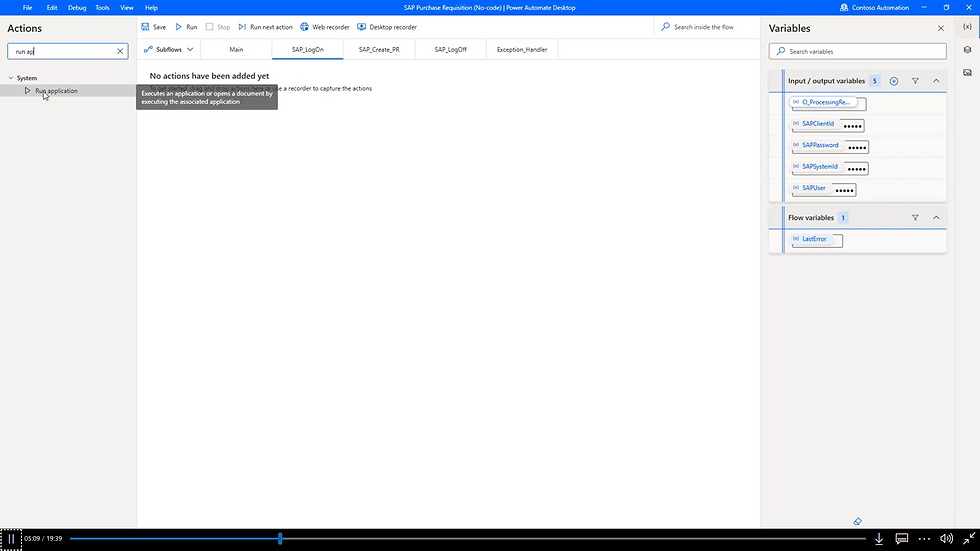Open the Edit menu

(52, 7)
